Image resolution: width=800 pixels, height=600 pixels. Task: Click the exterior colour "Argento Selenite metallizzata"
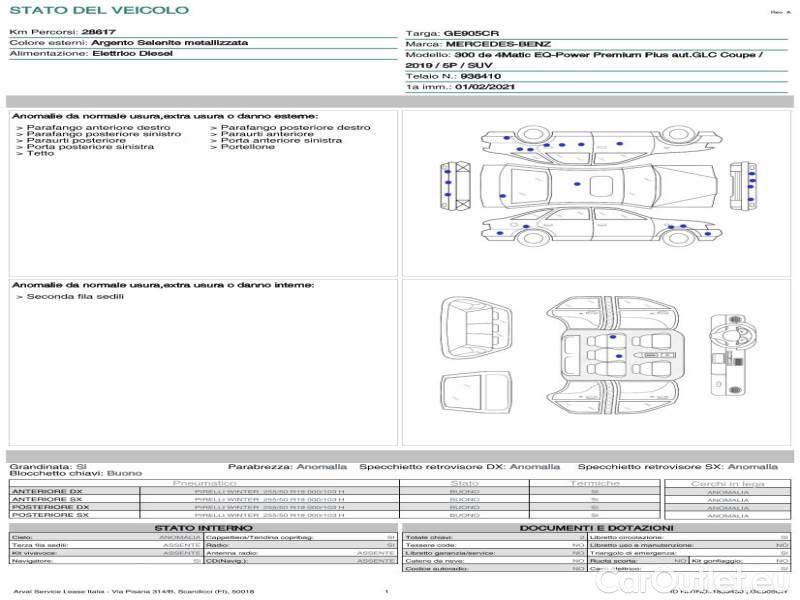pyautogui.click(x=169, y=43)
